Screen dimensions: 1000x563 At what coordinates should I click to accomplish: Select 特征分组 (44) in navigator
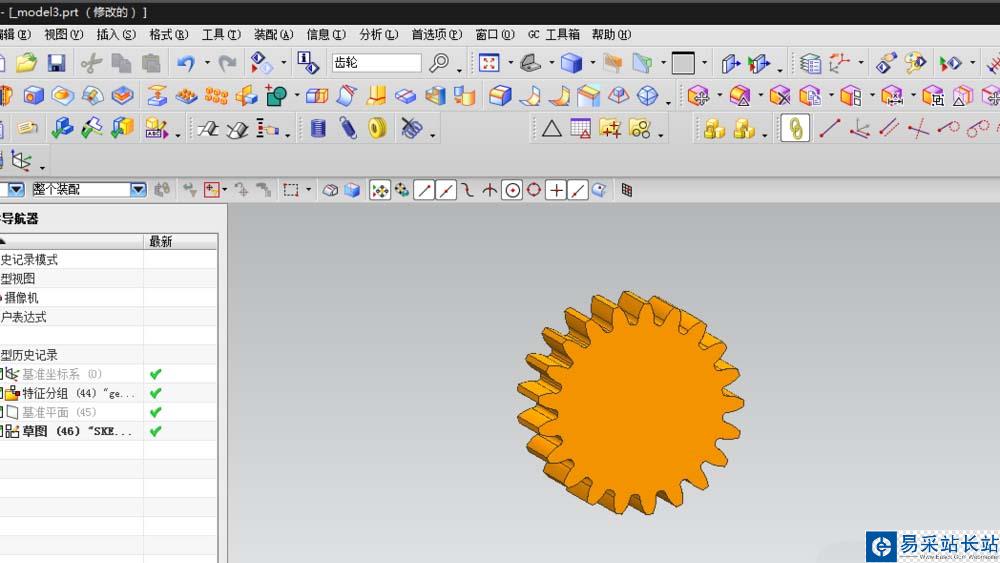(x=78, y=393)
